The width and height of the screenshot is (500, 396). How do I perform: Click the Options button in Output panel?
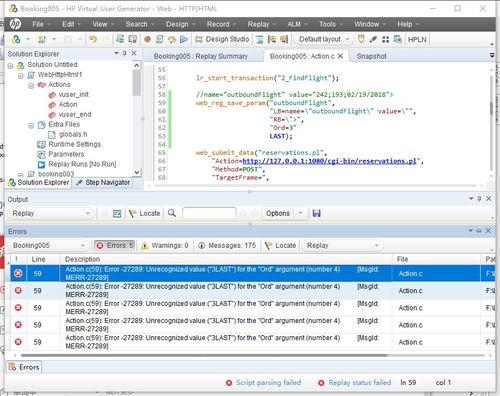(278, 213)
